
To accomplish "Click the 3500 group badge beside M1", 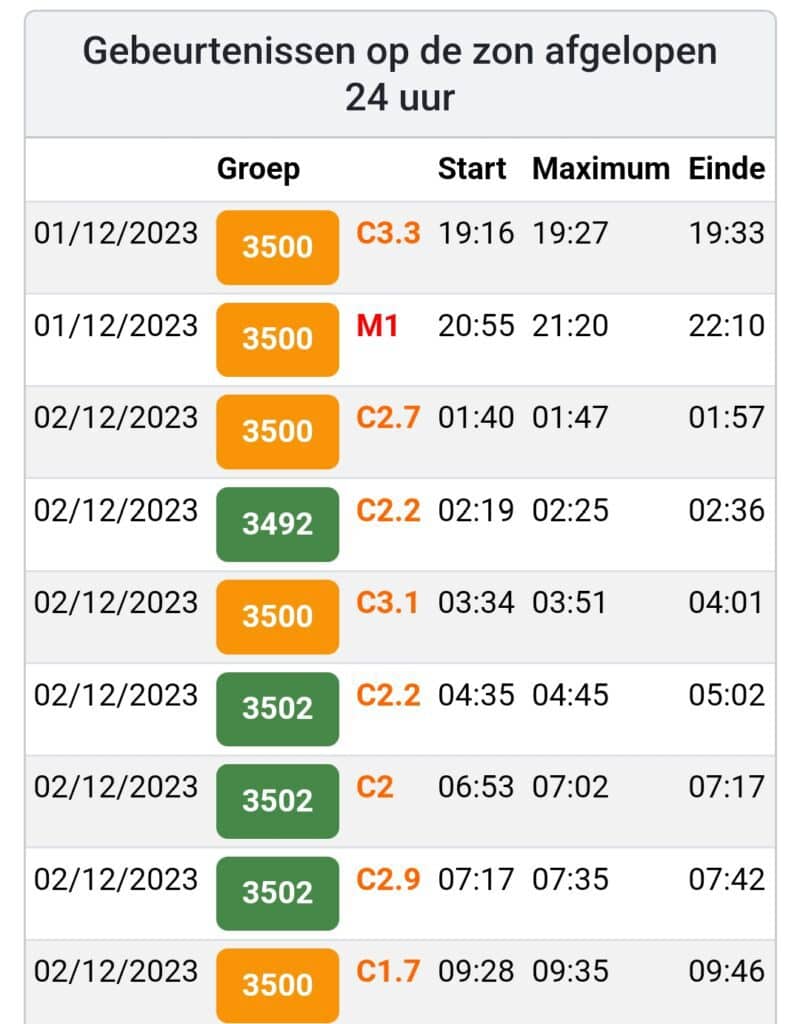I will (277, 339).
